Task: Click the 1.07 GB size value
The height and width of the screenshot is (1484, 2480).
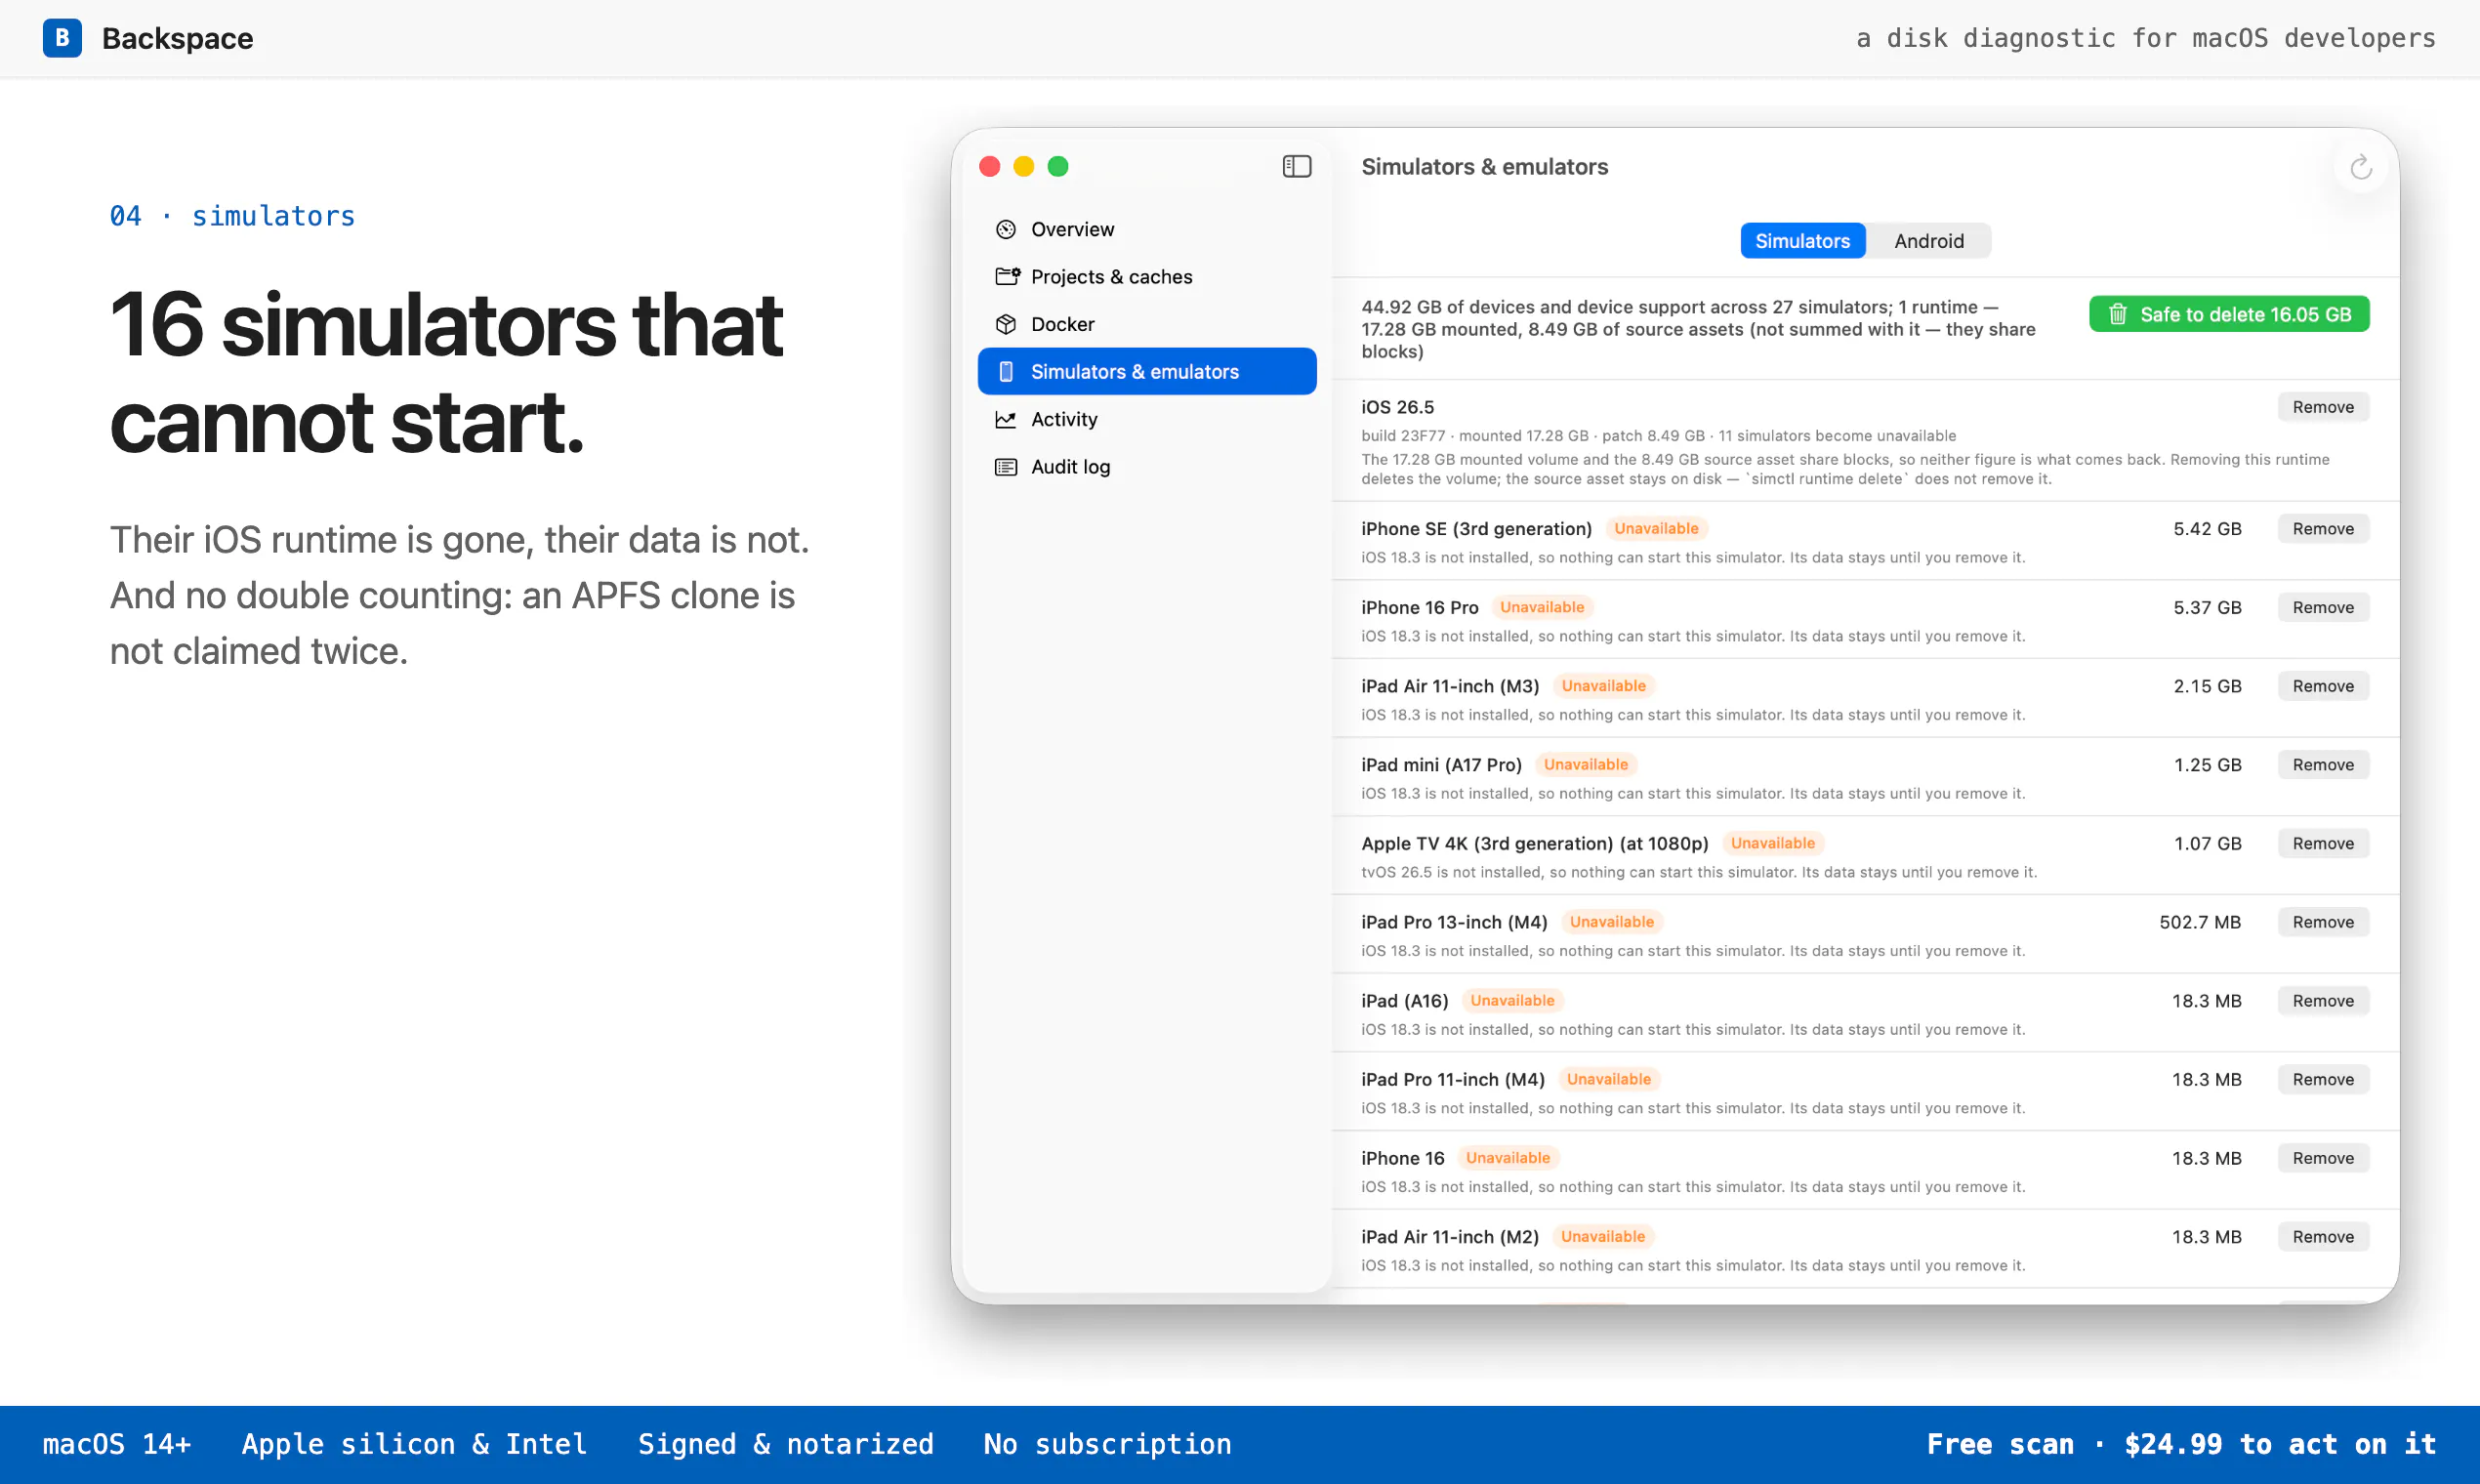Action: click(x=2207, y=843)
